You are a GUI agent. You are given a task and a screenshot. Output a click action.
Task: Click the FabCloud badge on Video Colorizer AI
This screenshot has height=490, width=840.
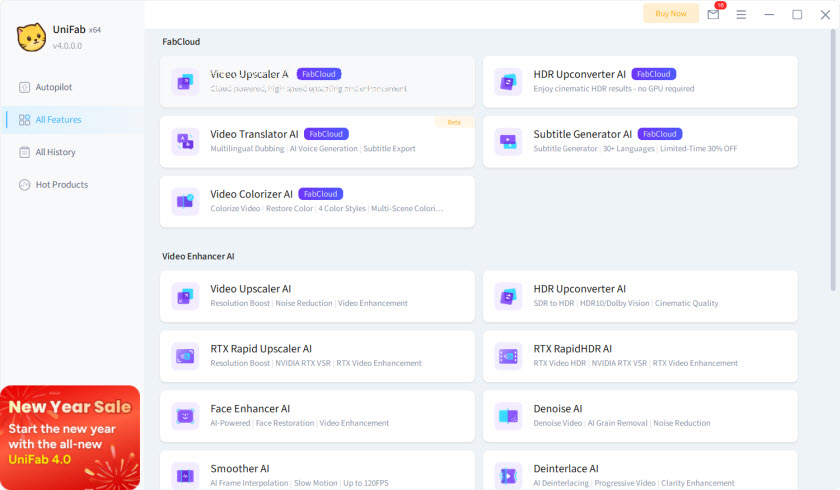320,194
